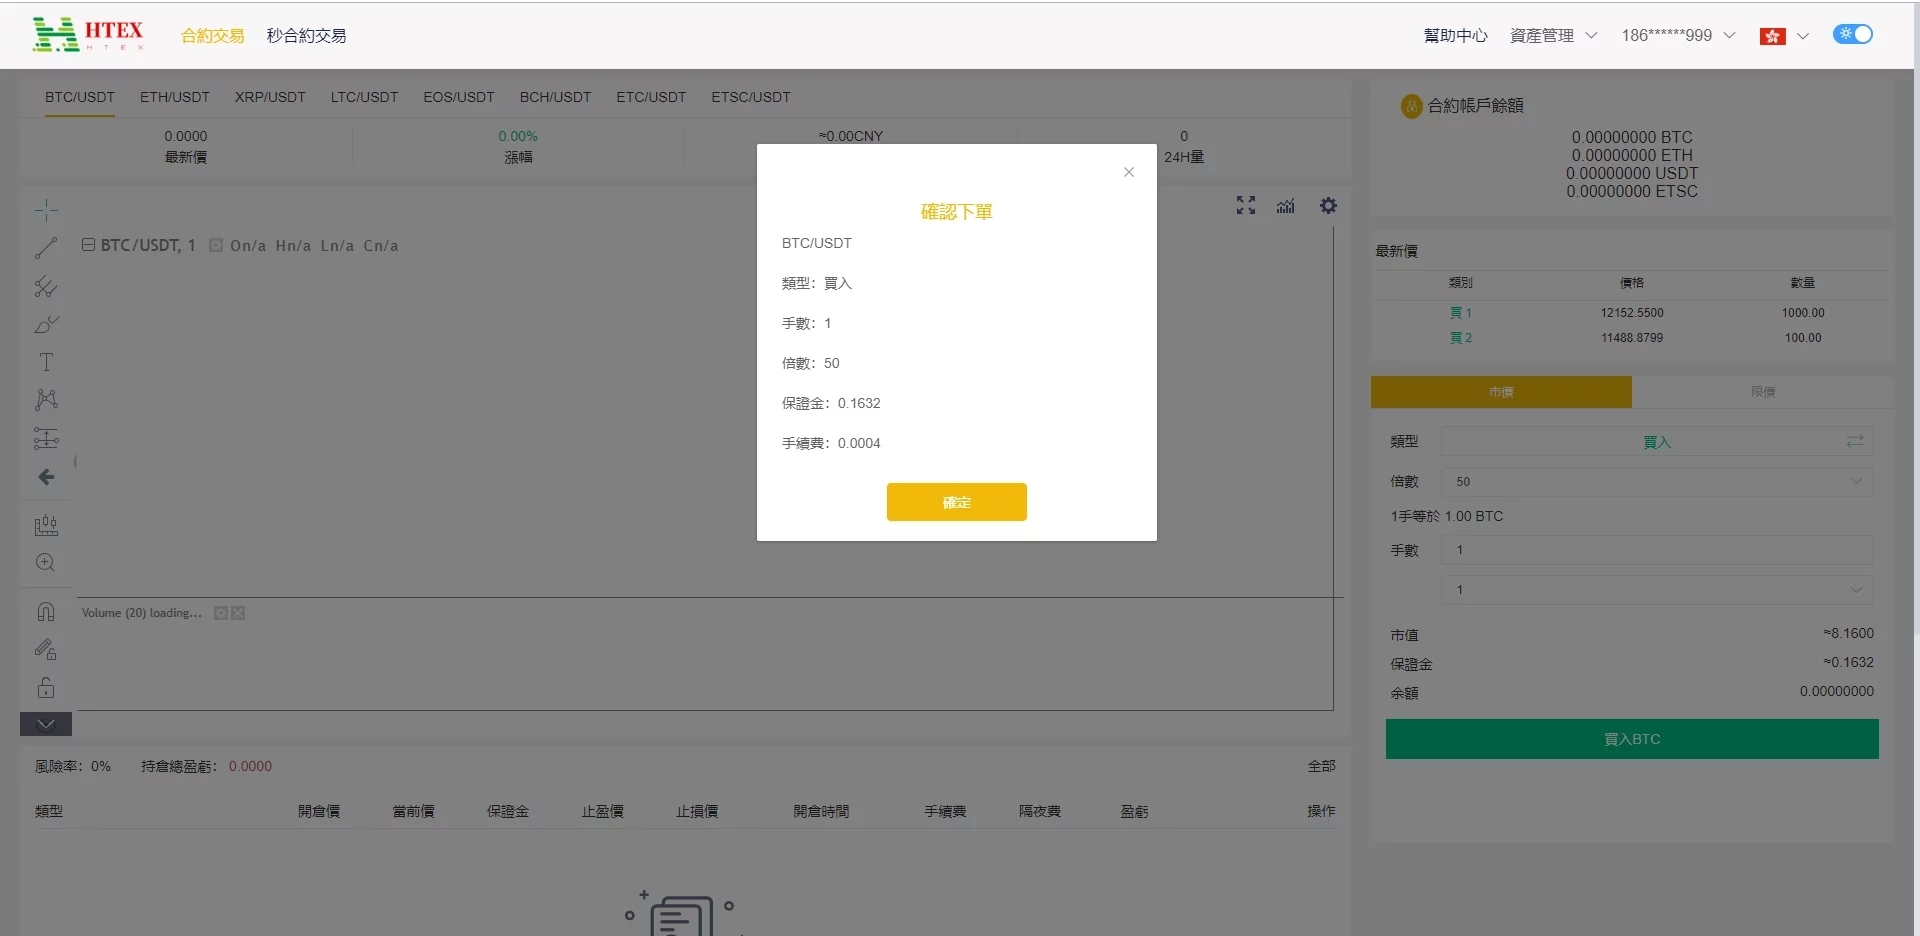Image resolution: width=1920 pixels, height=936 pixels.
Task: Switch to the ETH/USDT pair tab
Action: coord(175,97)
